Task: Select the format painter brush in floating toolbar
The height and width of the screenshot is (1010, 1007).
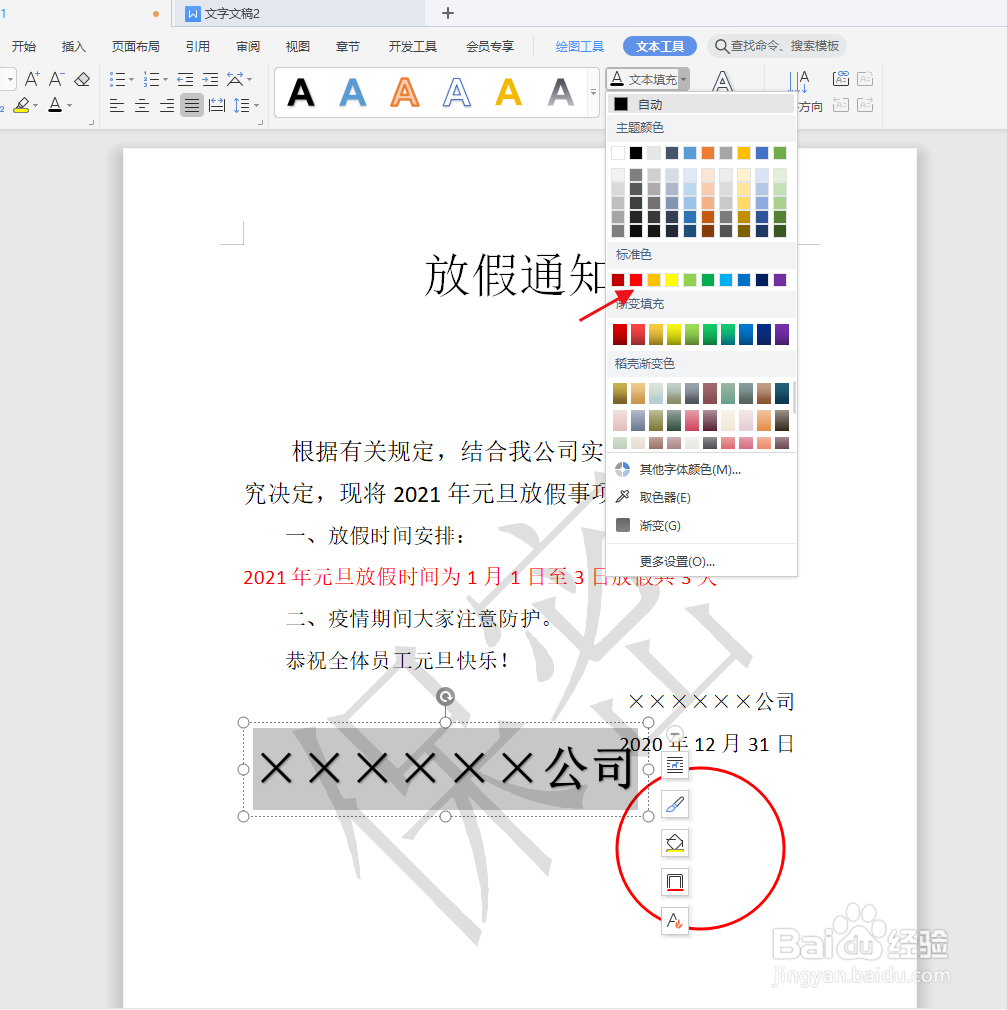Action: pyautogui.click(x=675, y=804)
